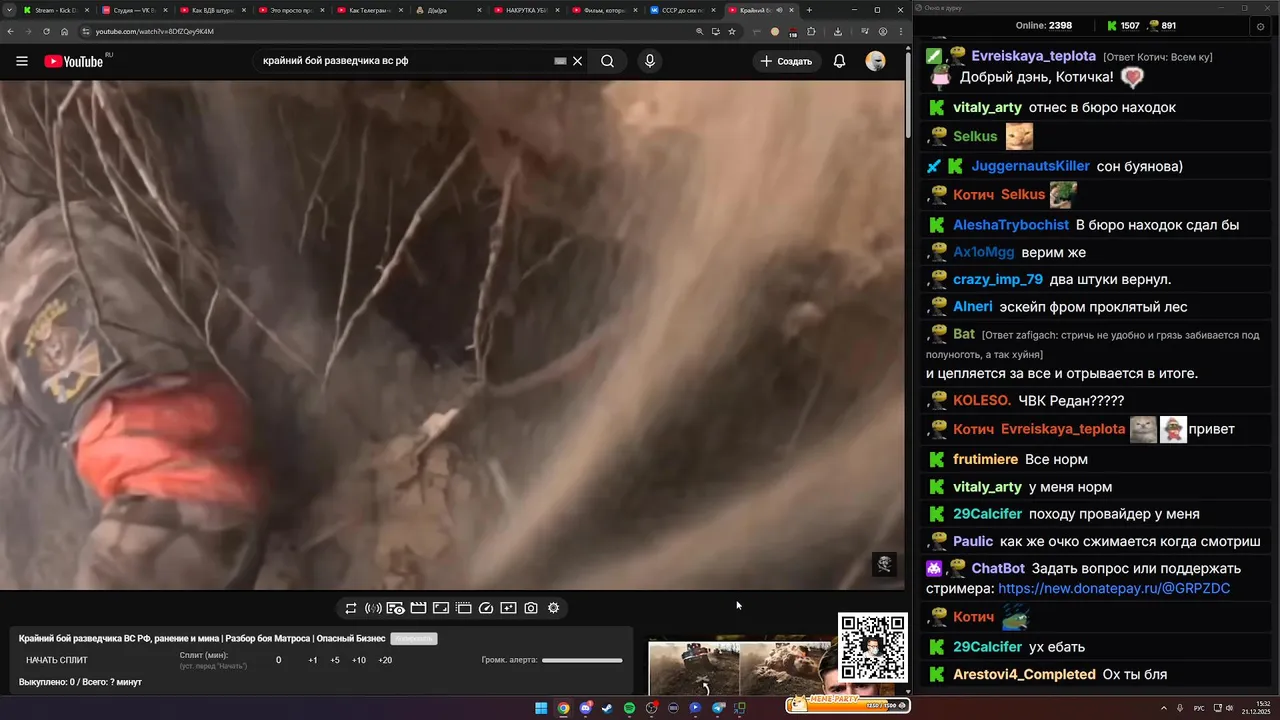Click the dotted-frame pop-up player icon
The width and height of the screenshot is (1280, 720).
(464, 608)
